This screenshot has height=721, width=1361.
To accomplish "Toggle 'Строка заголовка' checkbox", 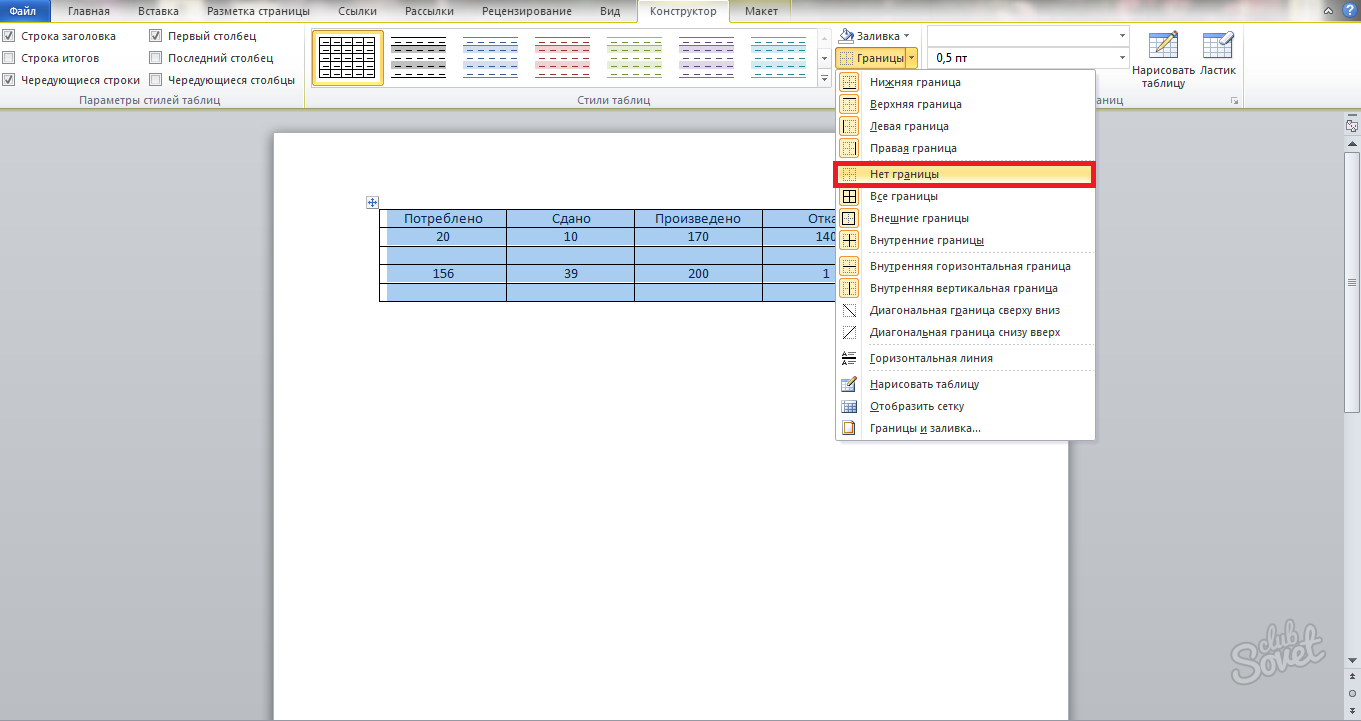I will 9,36.
